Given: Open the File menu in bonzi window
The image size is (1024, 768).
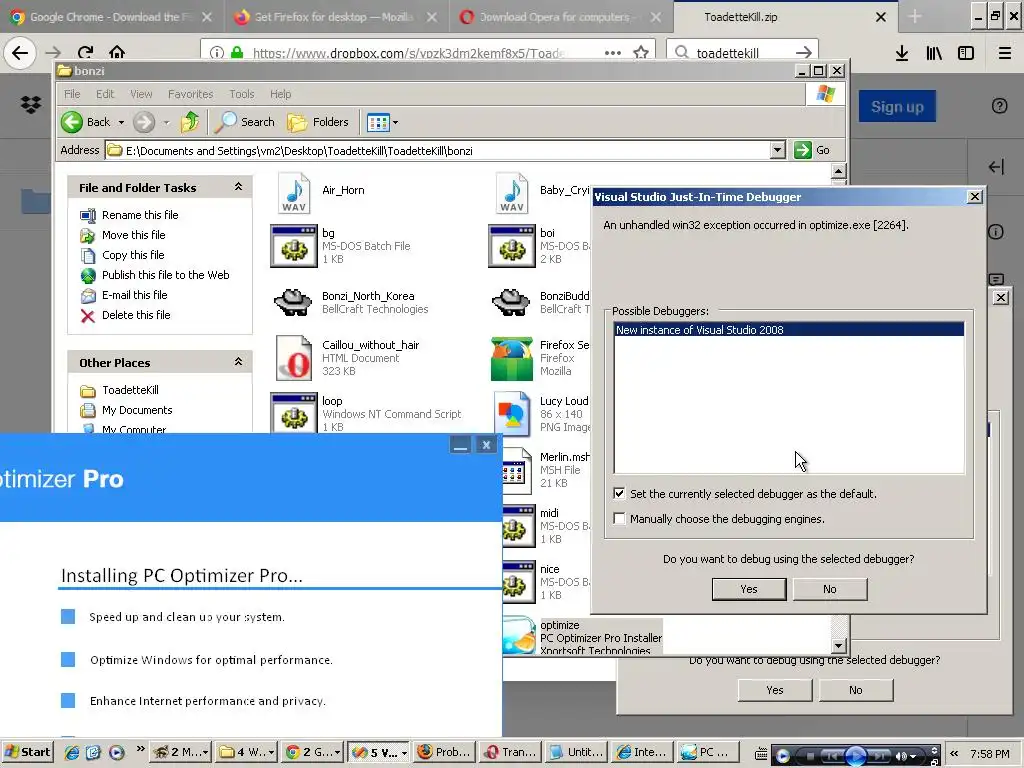Looking at the screenshot, I should coord(72,94).
